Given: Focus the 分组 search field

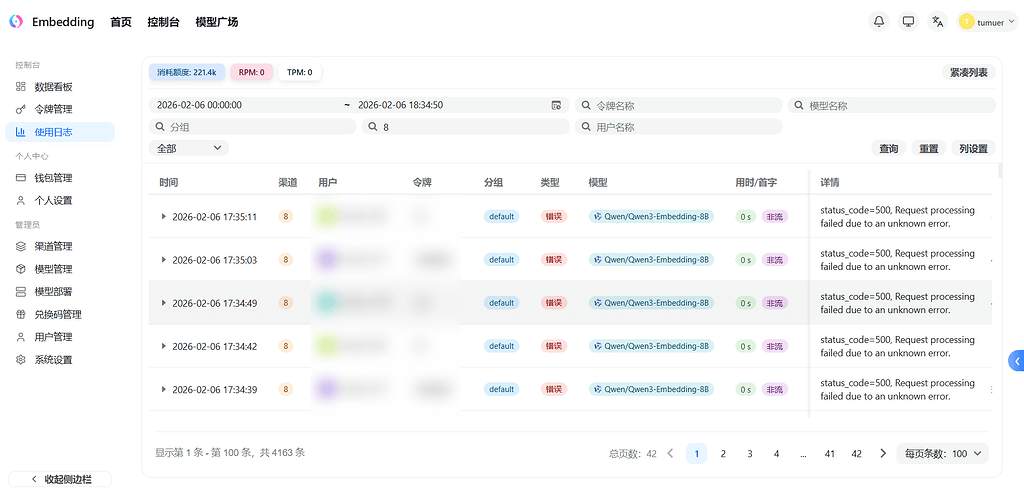Looking at the screenshot, I should [x=253, y=127].
